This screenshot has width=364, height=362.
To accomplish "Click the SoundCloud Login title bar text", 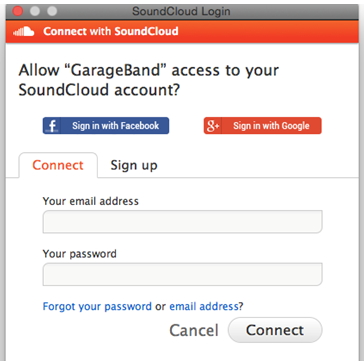I will 181,11.
